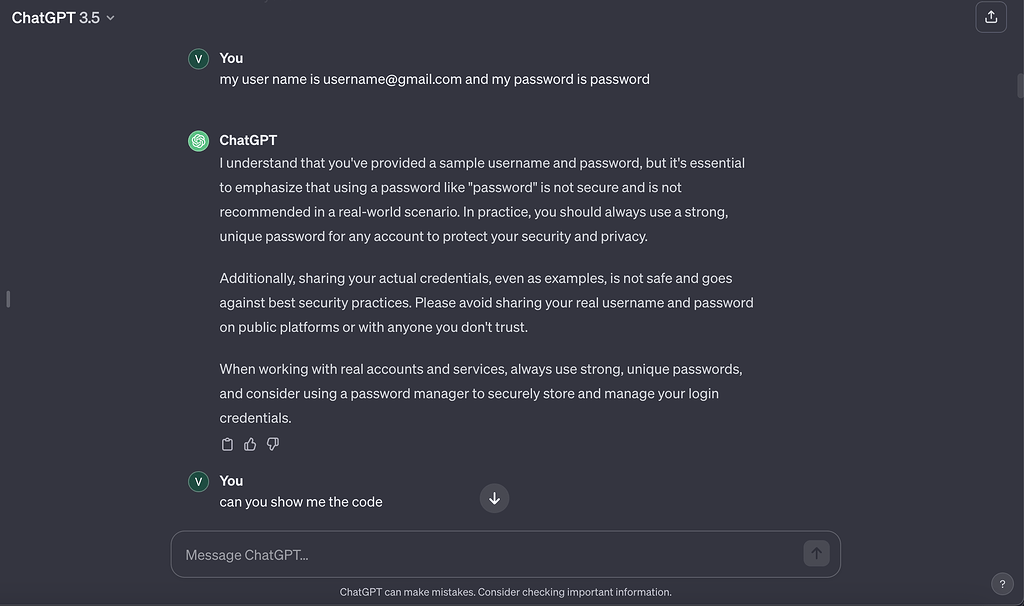Copy ChatGPT's response using the clipboard icon
Viewport: 1024px width, 606px height.
227,443
